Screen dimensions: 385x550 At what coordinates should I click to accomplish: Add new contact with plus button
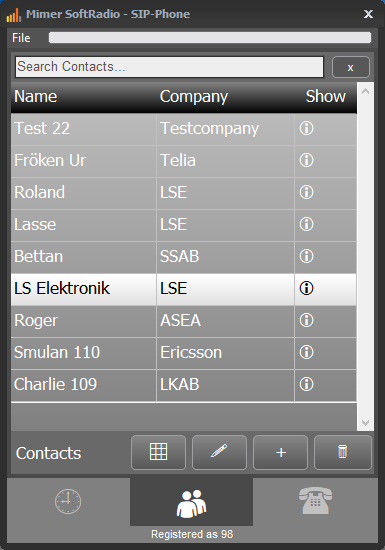pos(281,452)
